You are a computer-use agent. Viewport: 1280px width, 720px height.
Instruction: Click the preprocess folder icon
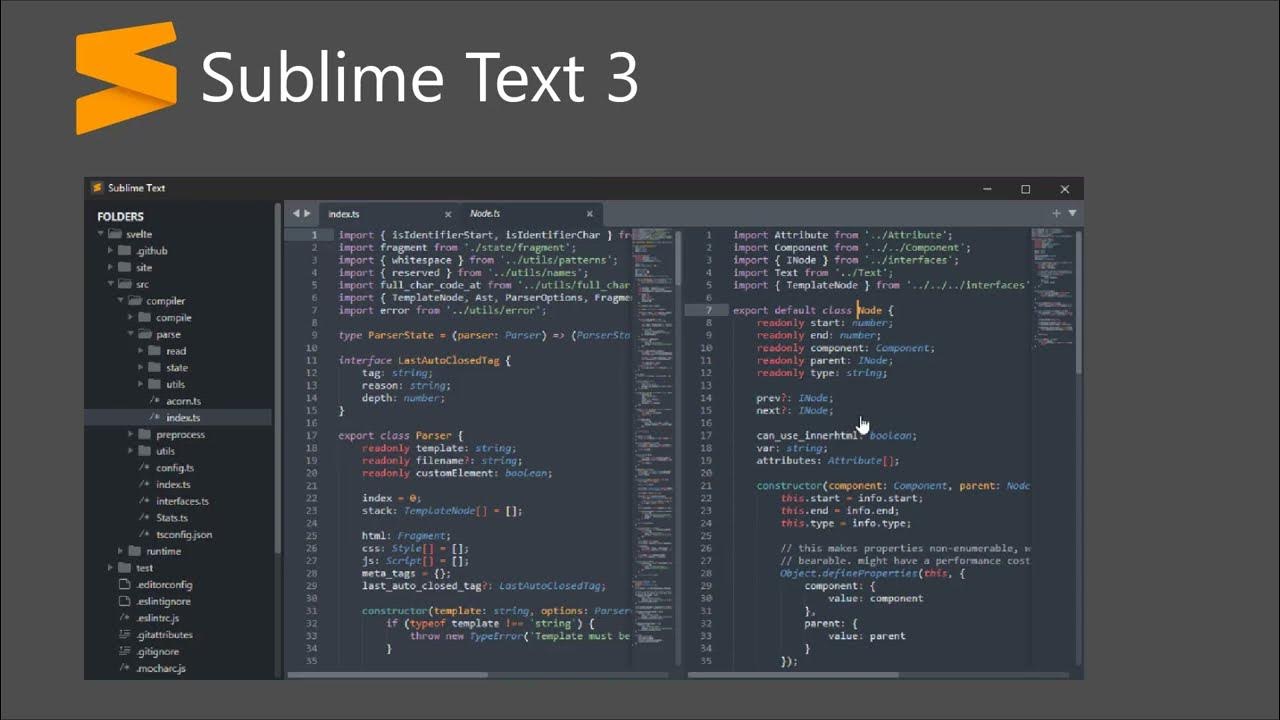click(x=145, y=434)
